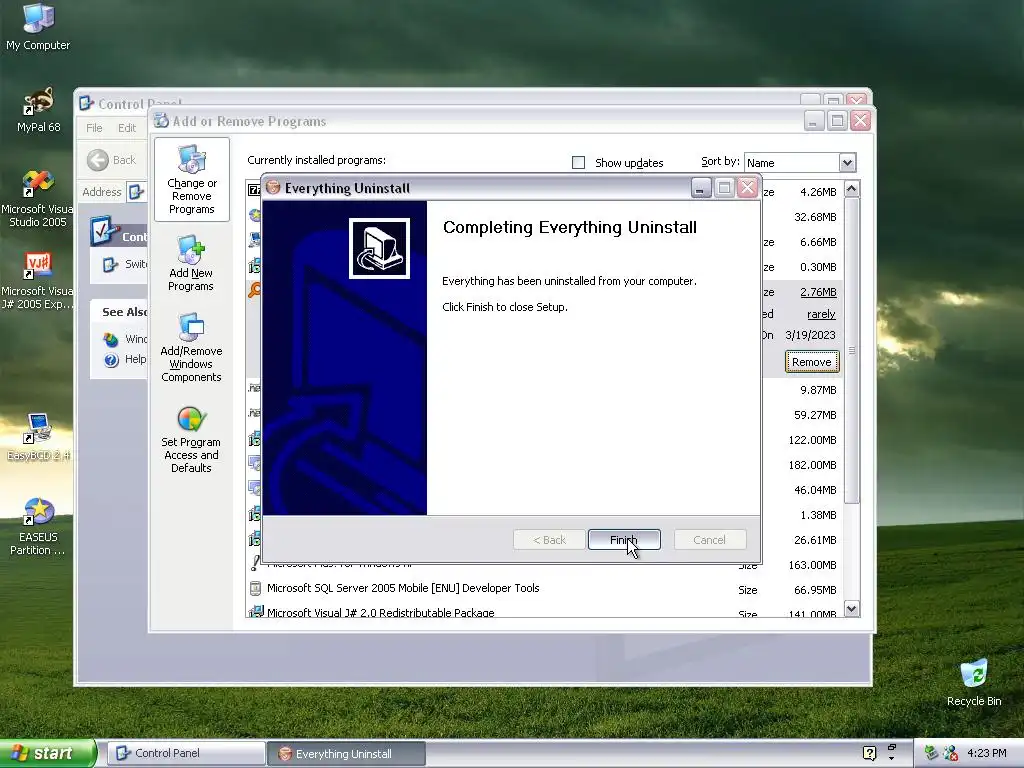The image size is (1024, 768).
Task: Click the Control Panel title bar icon
Action: pyautogui.click(x=86, y=103)
